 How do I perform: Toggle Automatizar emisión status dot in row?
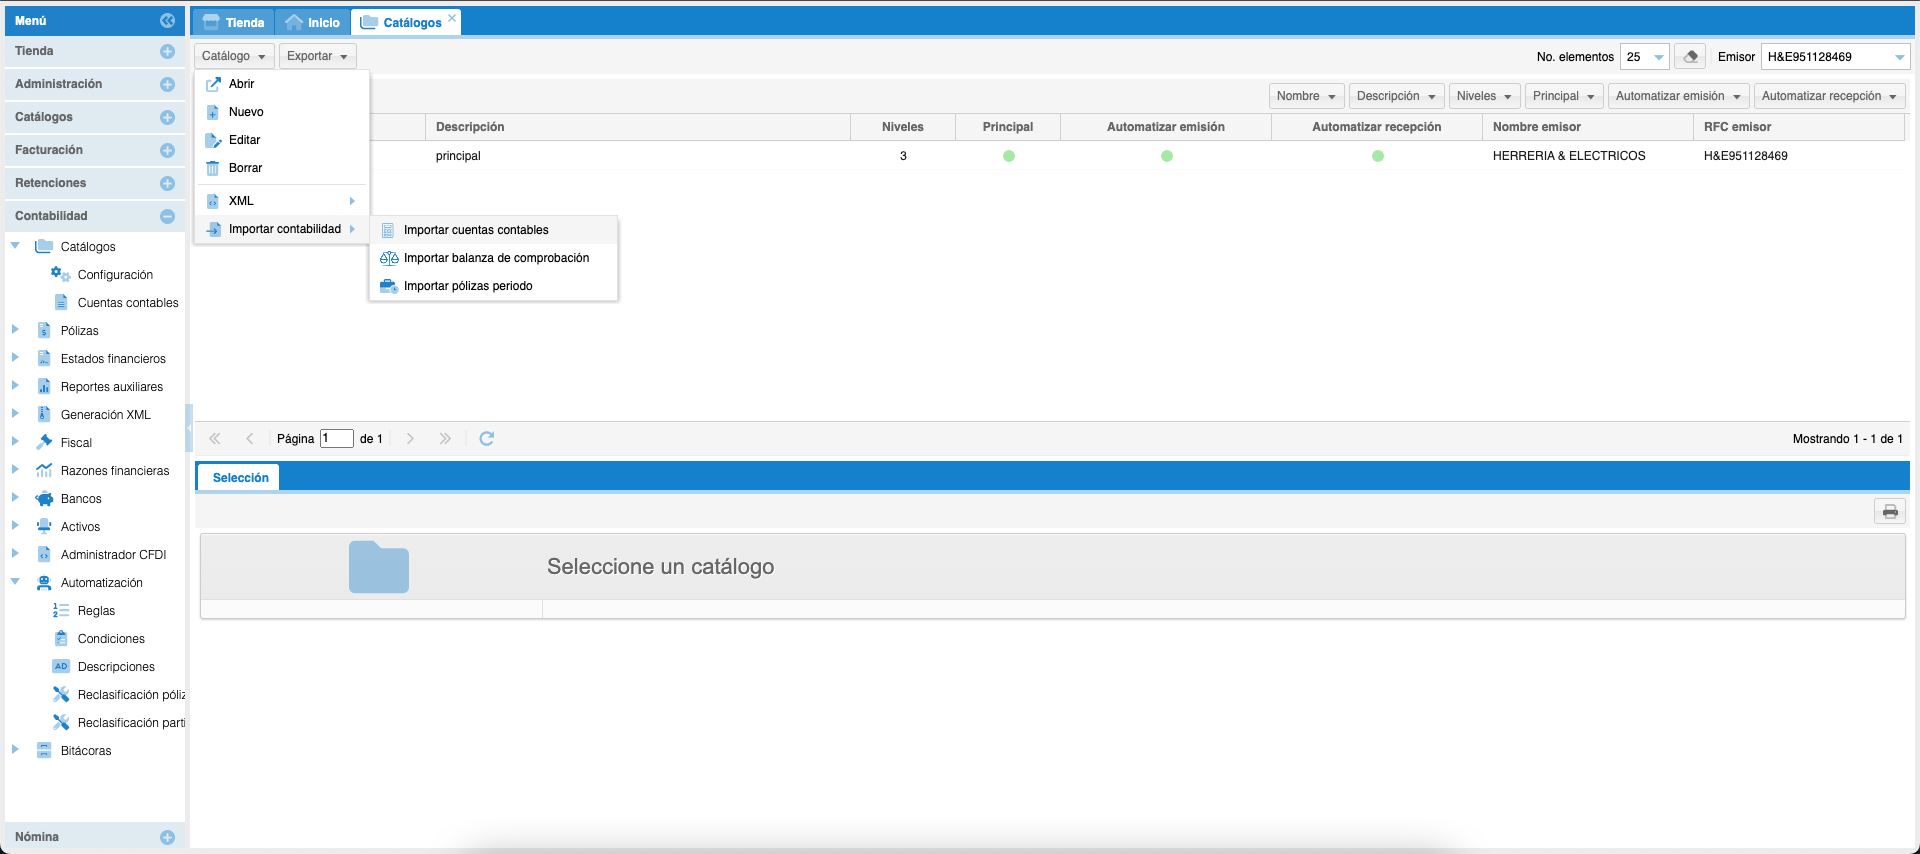pos(1166,156)
